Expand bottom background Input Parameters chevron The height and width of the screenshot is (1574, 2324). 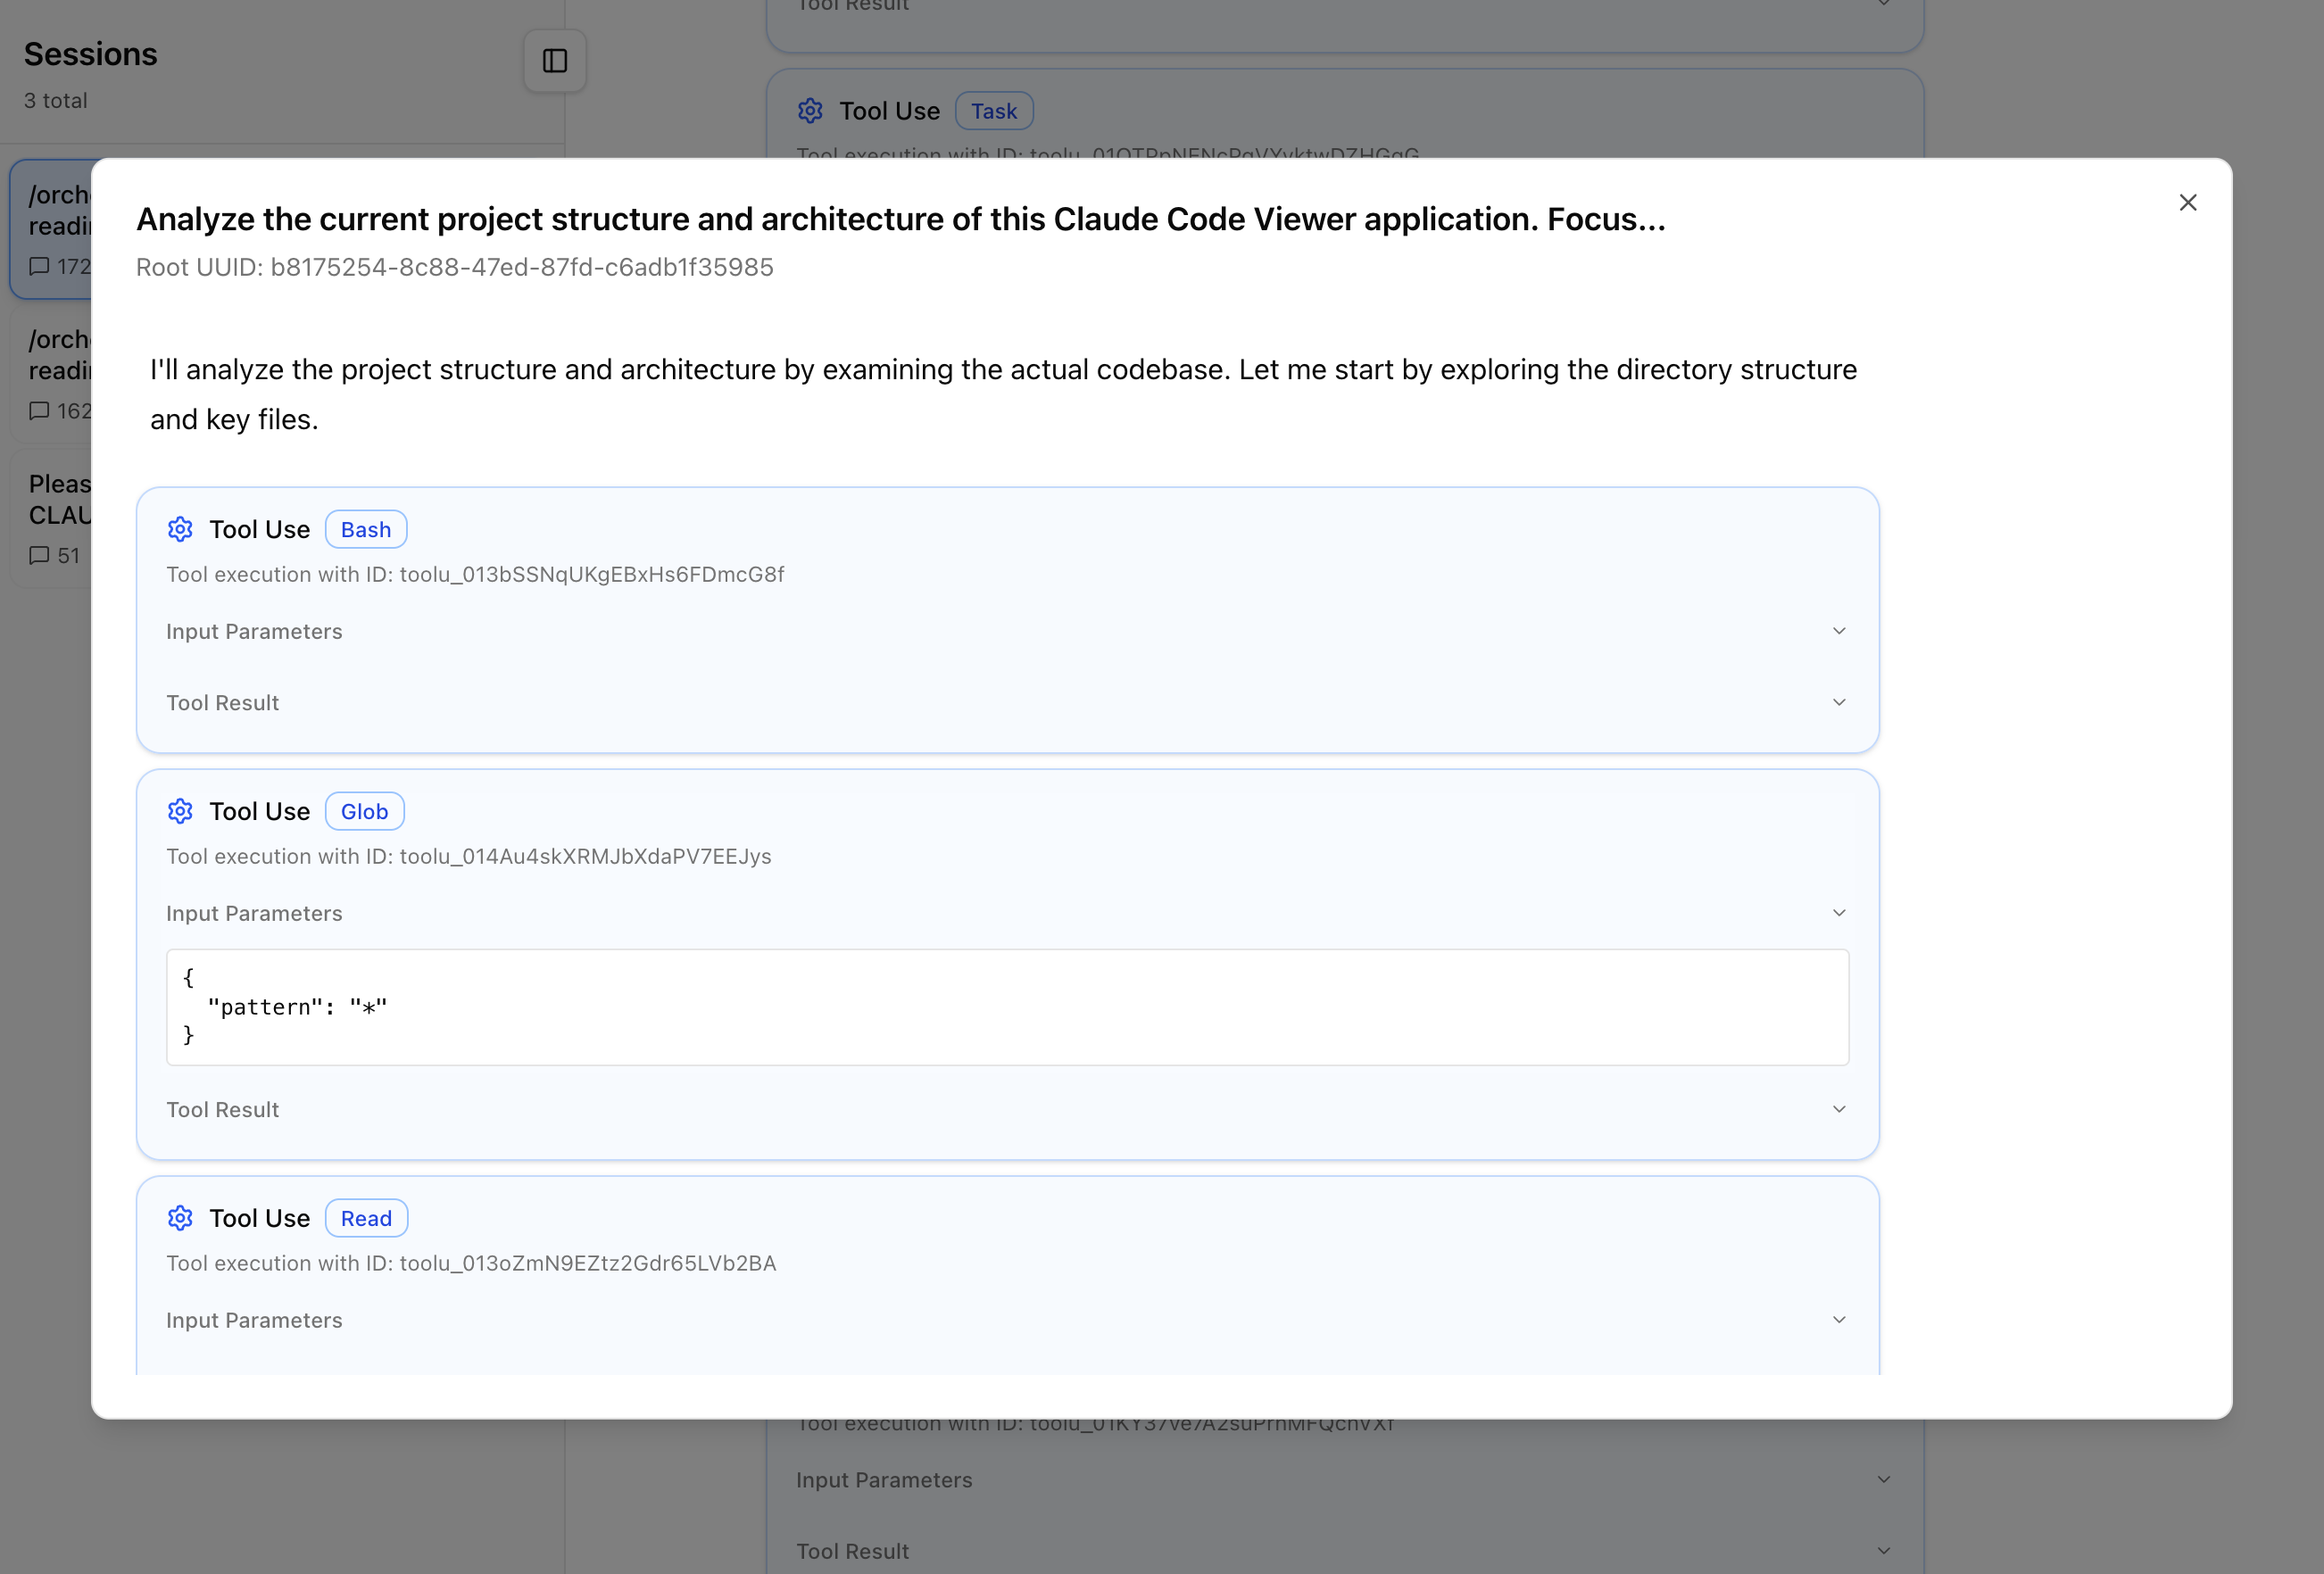pos(1883,1479)
